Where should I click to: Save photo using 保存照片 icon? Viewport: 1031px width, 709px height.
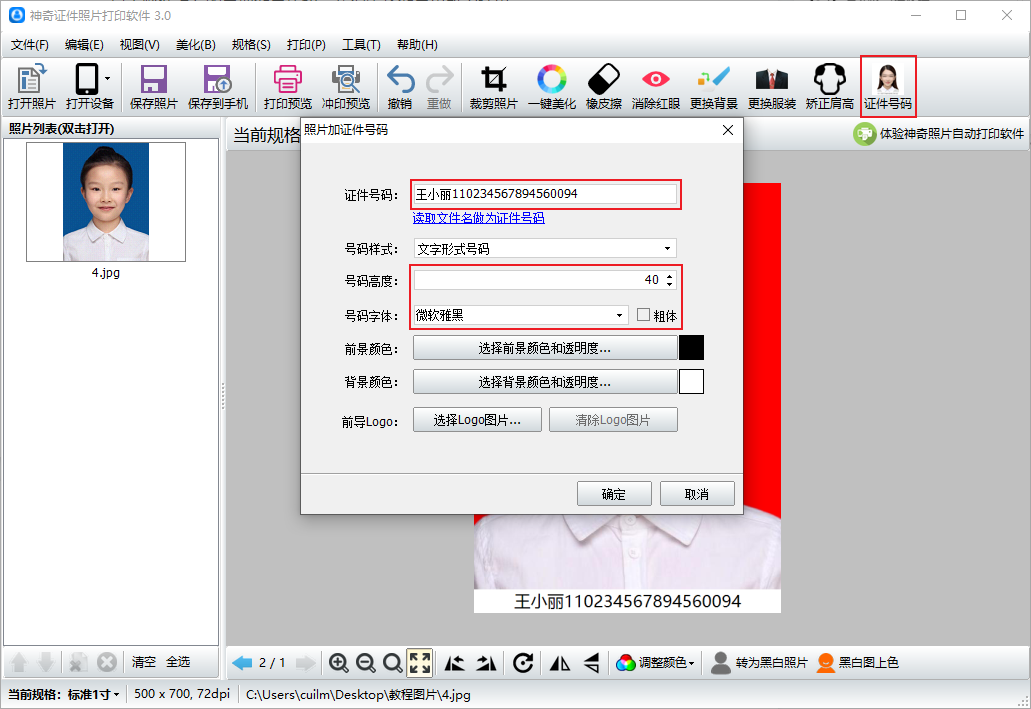[x=153, y=86]
